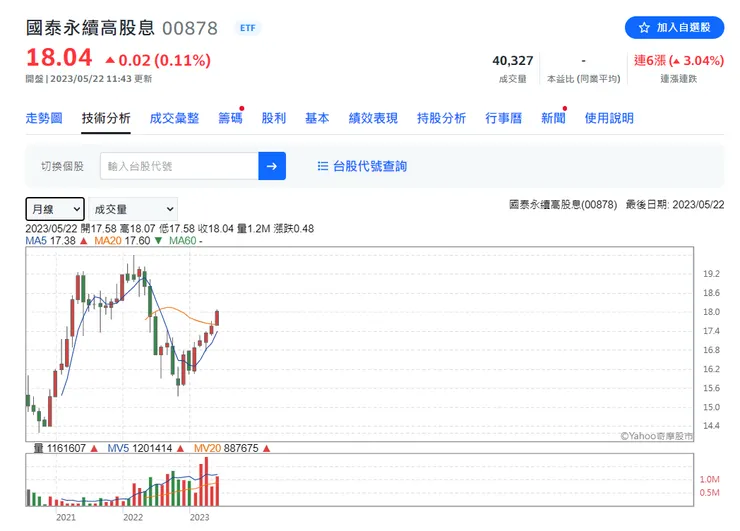This screenshot has width=740, height=531.
Task: Click the ETF badge next to 00878
Action: point(248,28)
